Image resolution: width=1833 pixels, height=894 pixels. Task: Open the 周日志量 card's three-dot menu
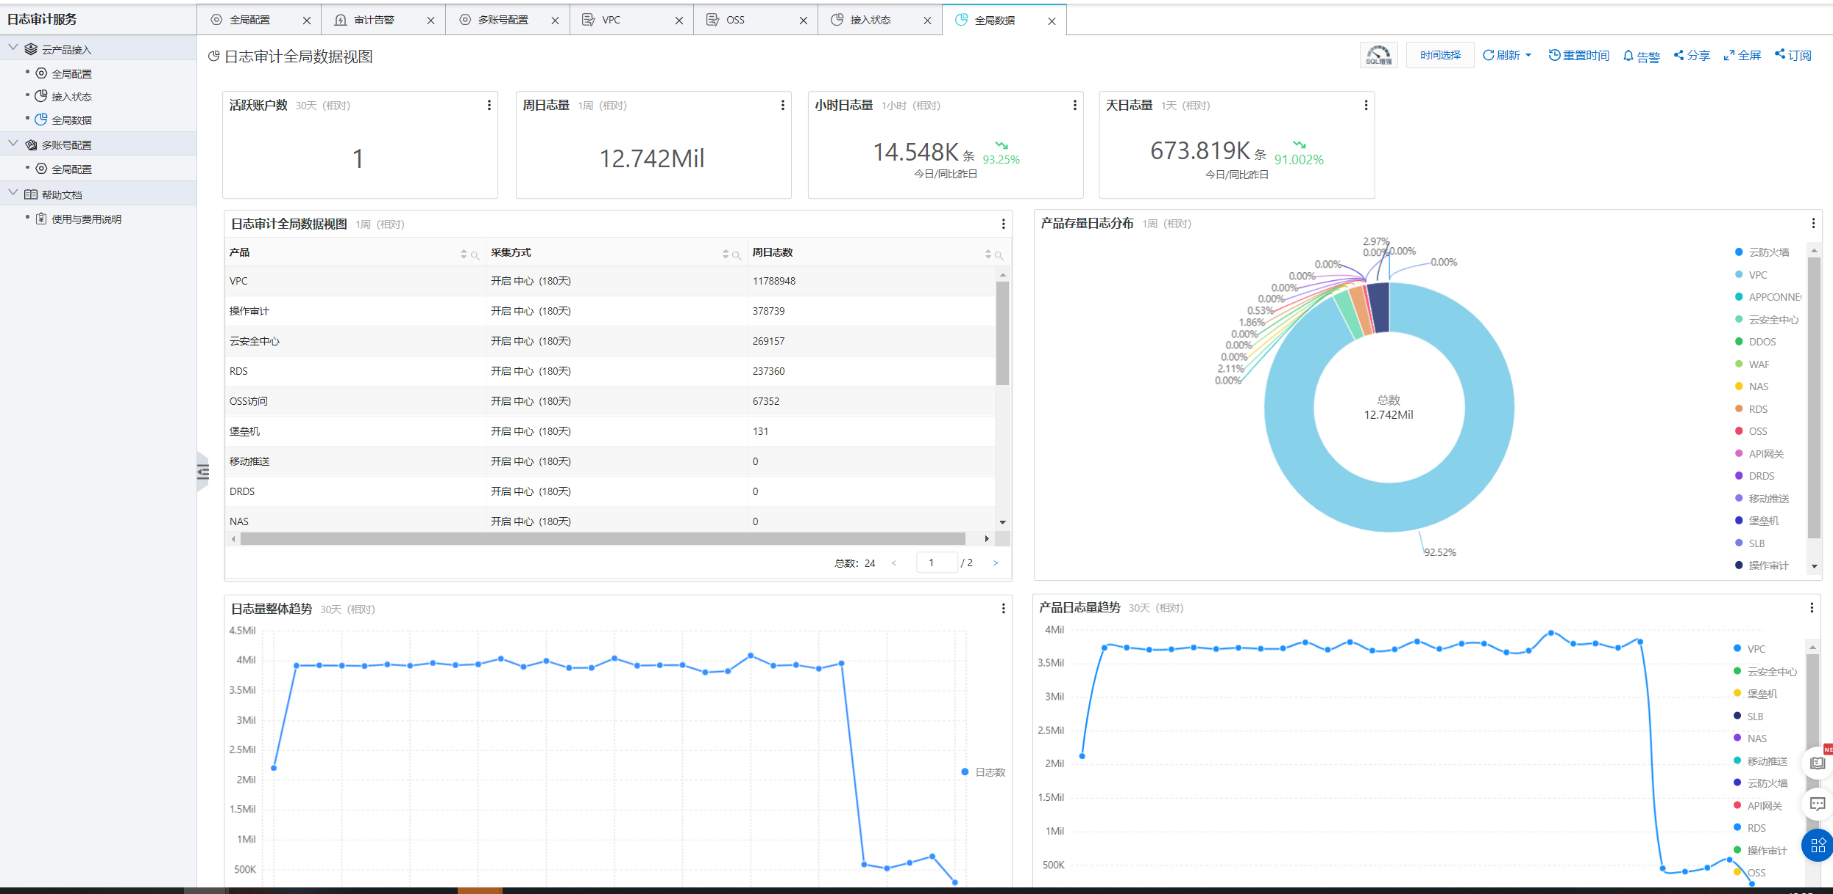782,105
